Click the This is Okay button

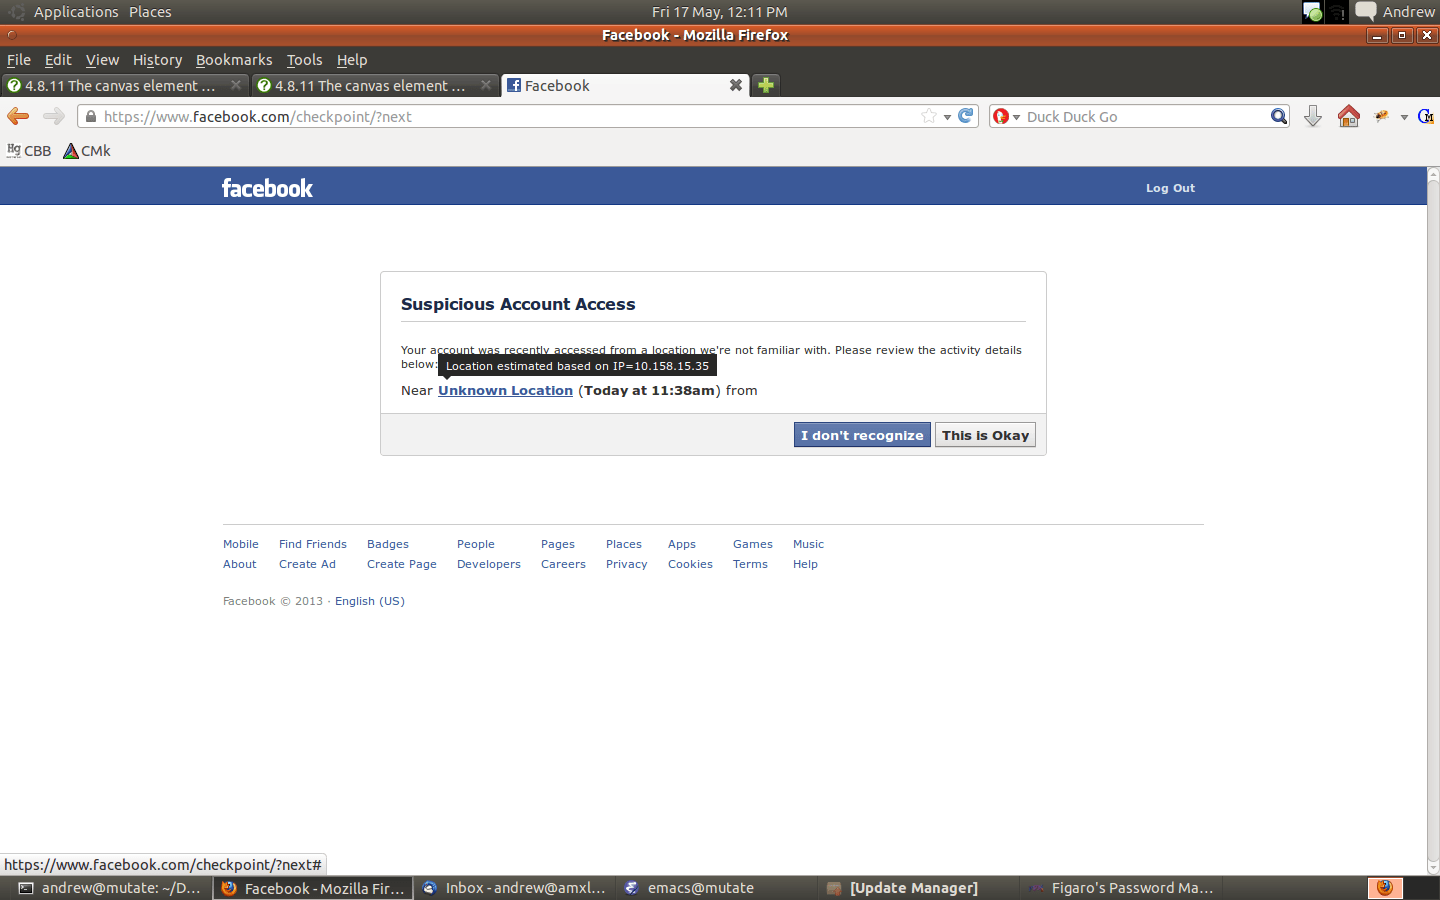click(985, 435)
